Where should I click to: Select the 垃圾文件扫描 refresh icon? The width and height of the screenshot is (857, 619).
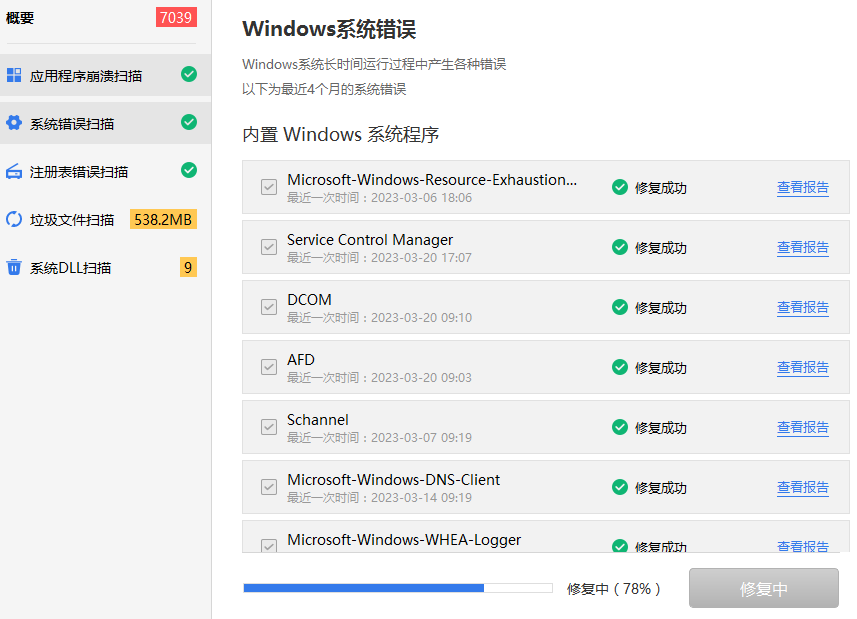[14, 217]
